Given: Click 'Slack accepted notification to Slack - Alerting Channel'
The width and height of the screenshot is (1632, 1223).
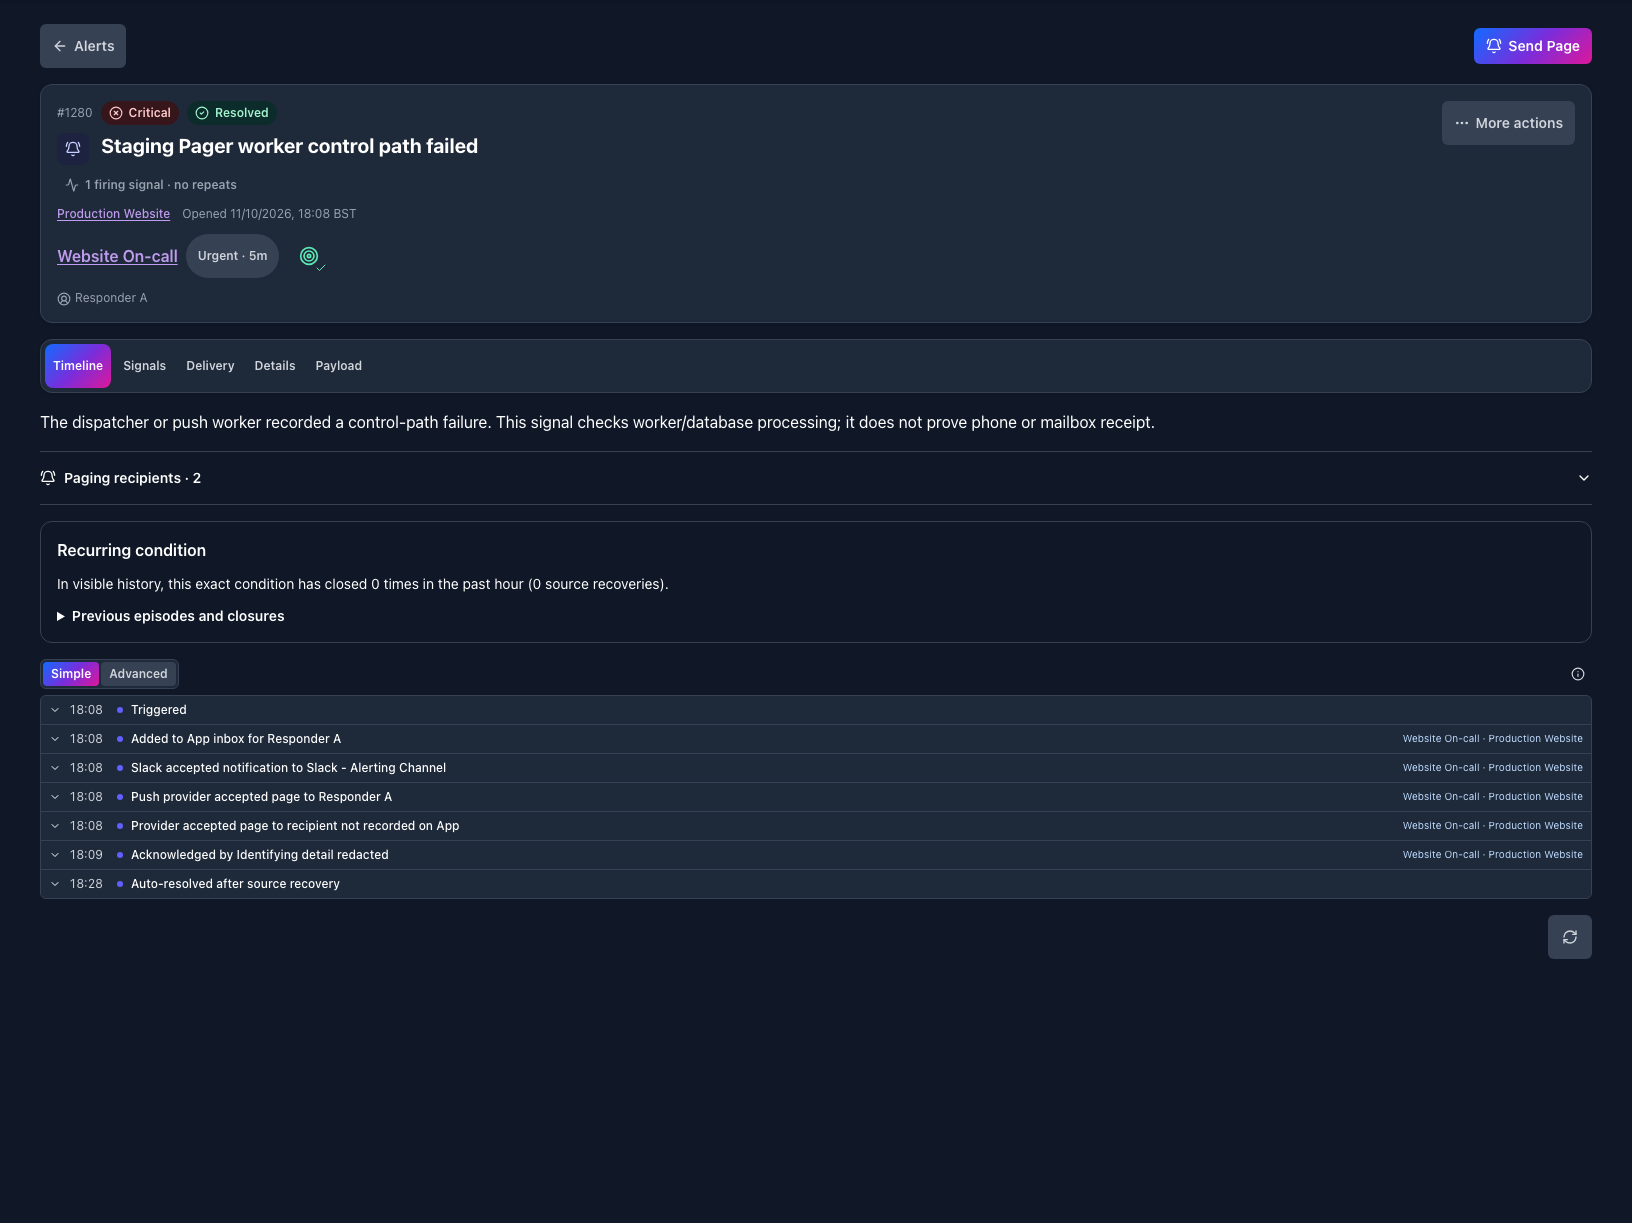Looking at the screenshot, I should coord(288,768).
